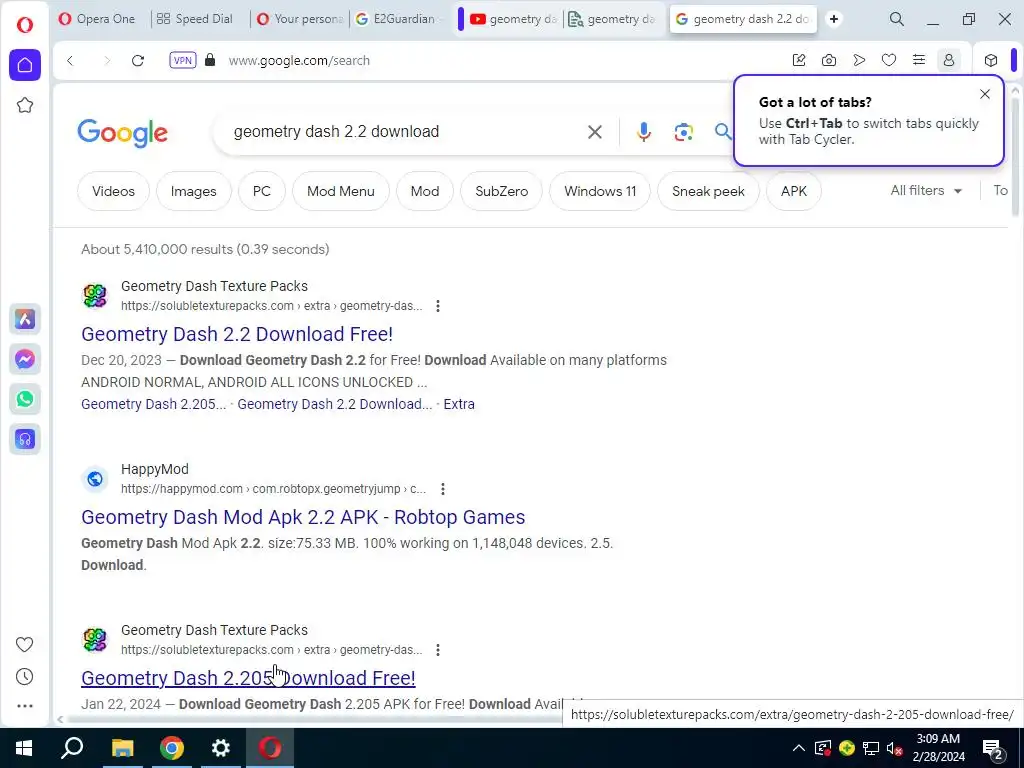Search by image with Google Lens icon

683,132
